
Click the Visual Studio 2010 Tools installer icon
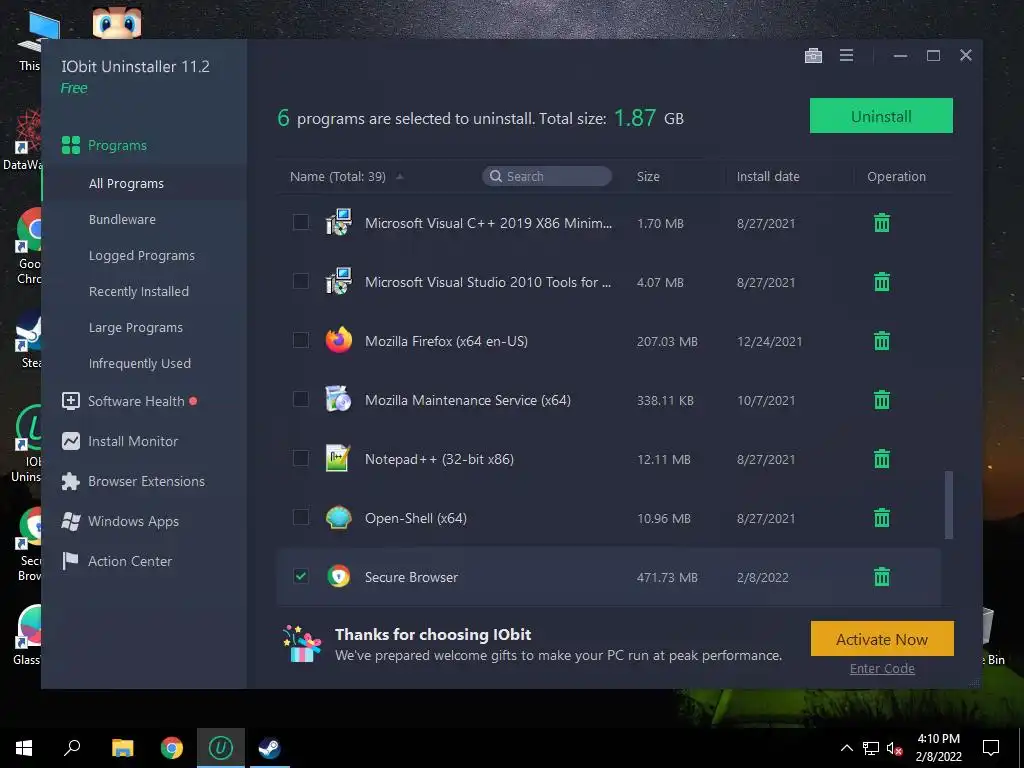tap(338, 281)
